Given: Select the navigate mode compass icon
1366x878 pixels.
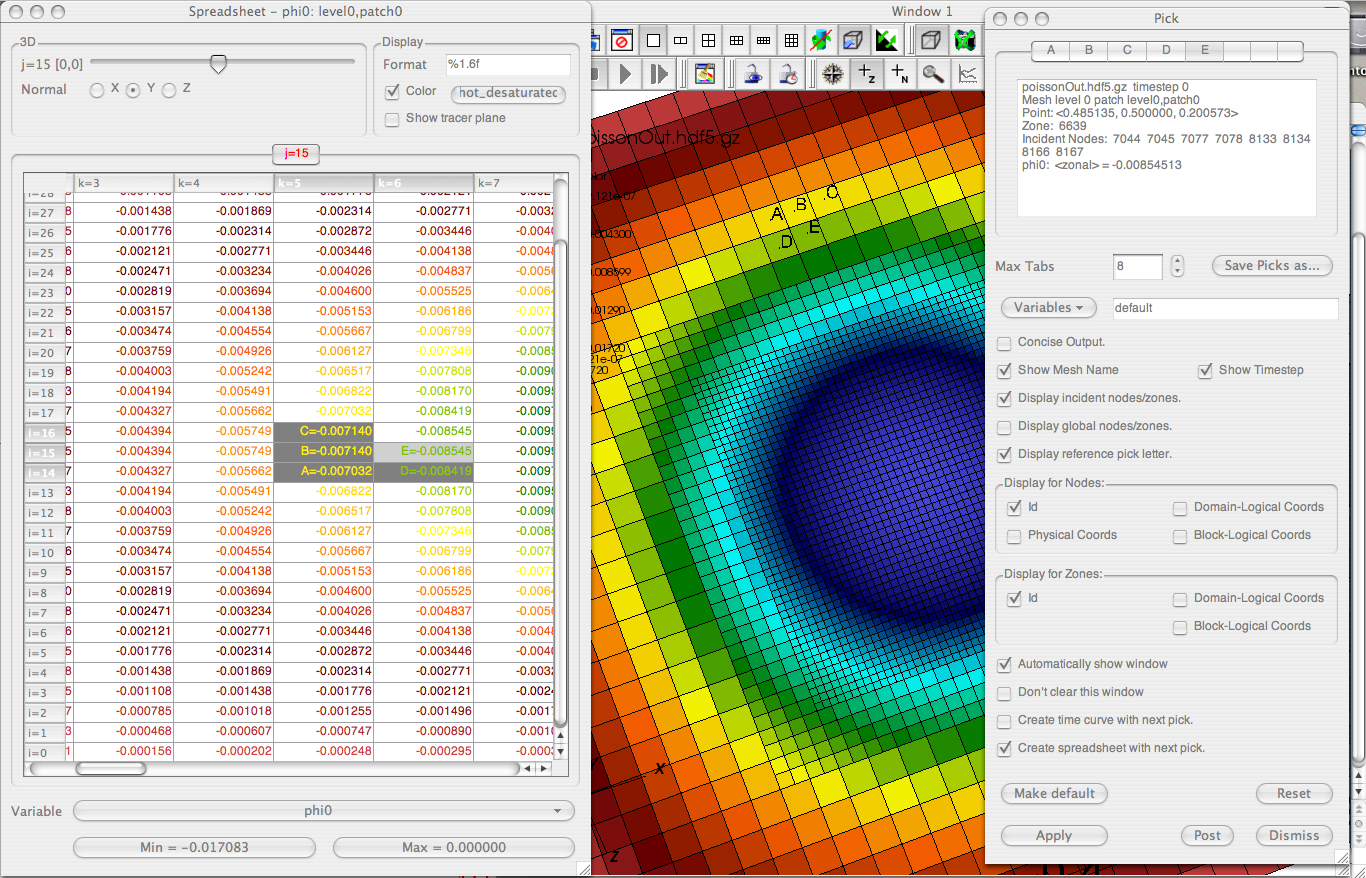Looking at the screenshot, I should click(x=832, y=73).
